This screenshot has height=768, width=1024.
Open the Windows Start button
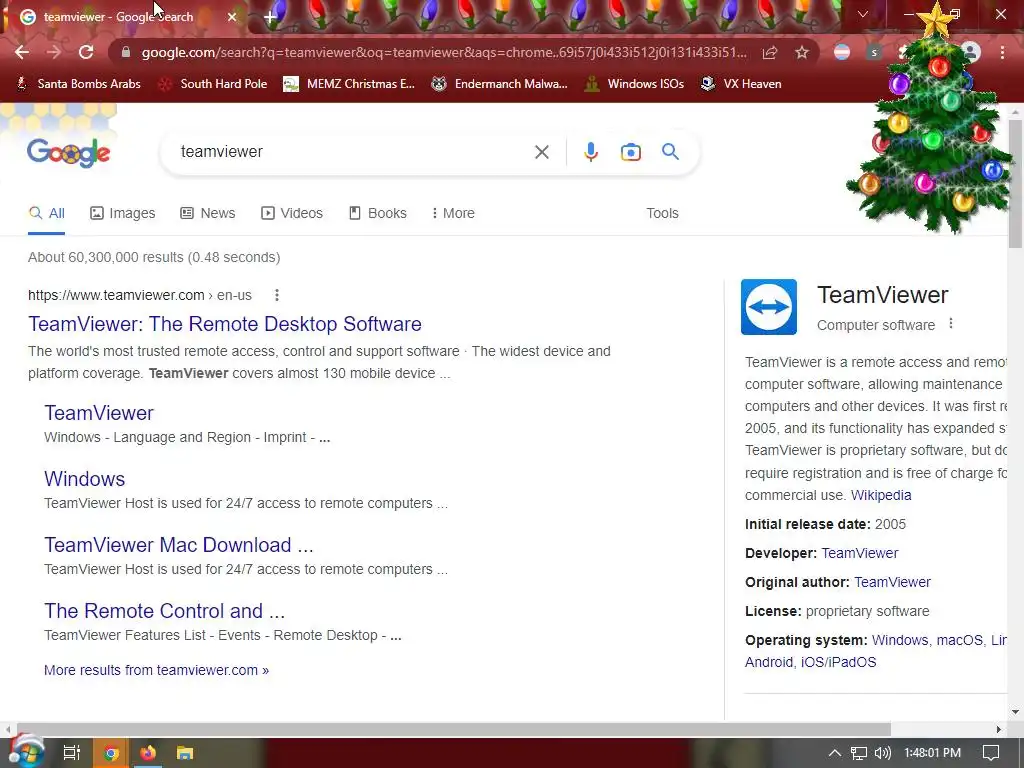pyautogui.click(x=26, y=752)
